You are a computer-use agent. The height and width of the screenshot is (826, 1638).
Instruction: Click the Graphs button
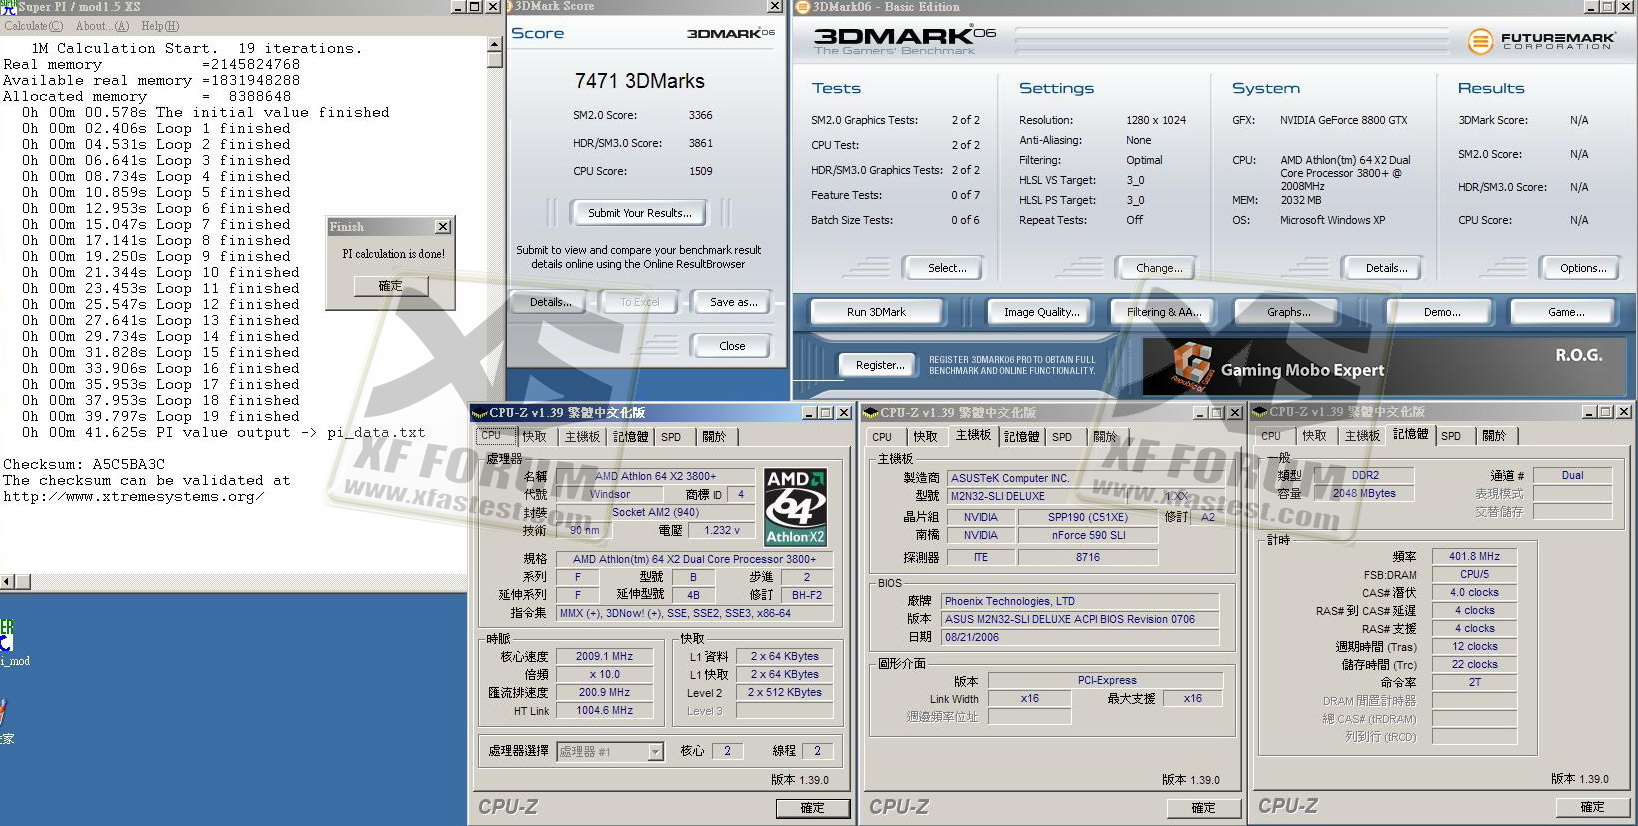[x=1288, y=312]
